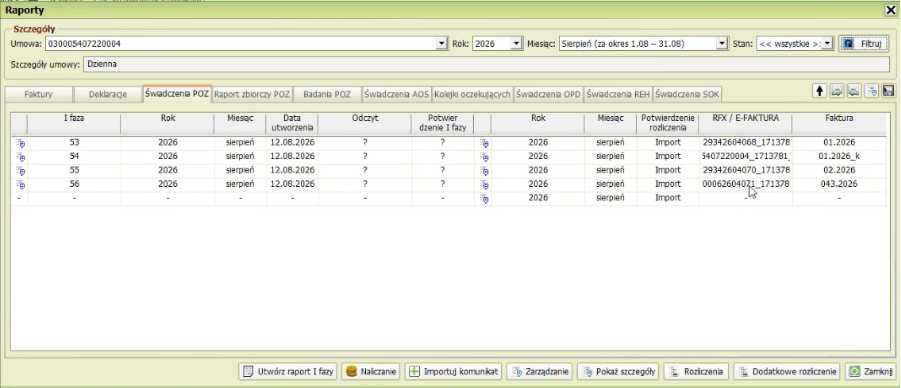The image size is (901, 388).
Task: Click the report icon at the start of row 56
Action: [x=20, y=185]
